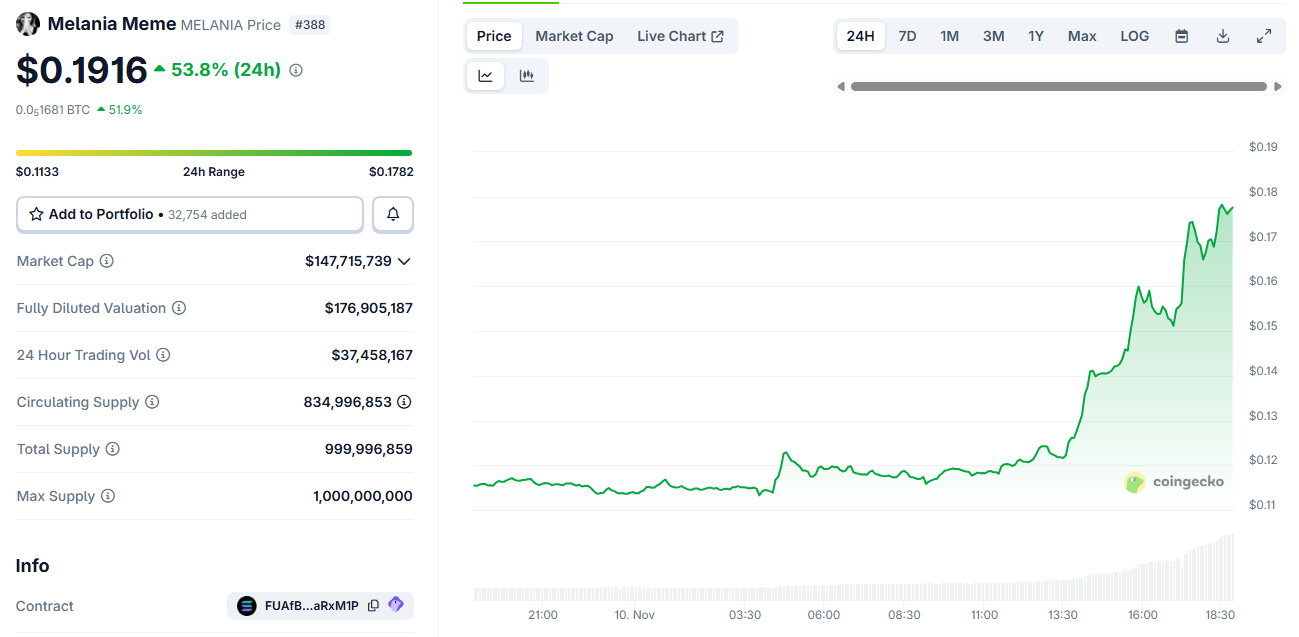Image resolution: width=1299 pixels, height=637 pixels.
Task: Click the chart scrollbar left arrow
Action: [x=841, y=87]
